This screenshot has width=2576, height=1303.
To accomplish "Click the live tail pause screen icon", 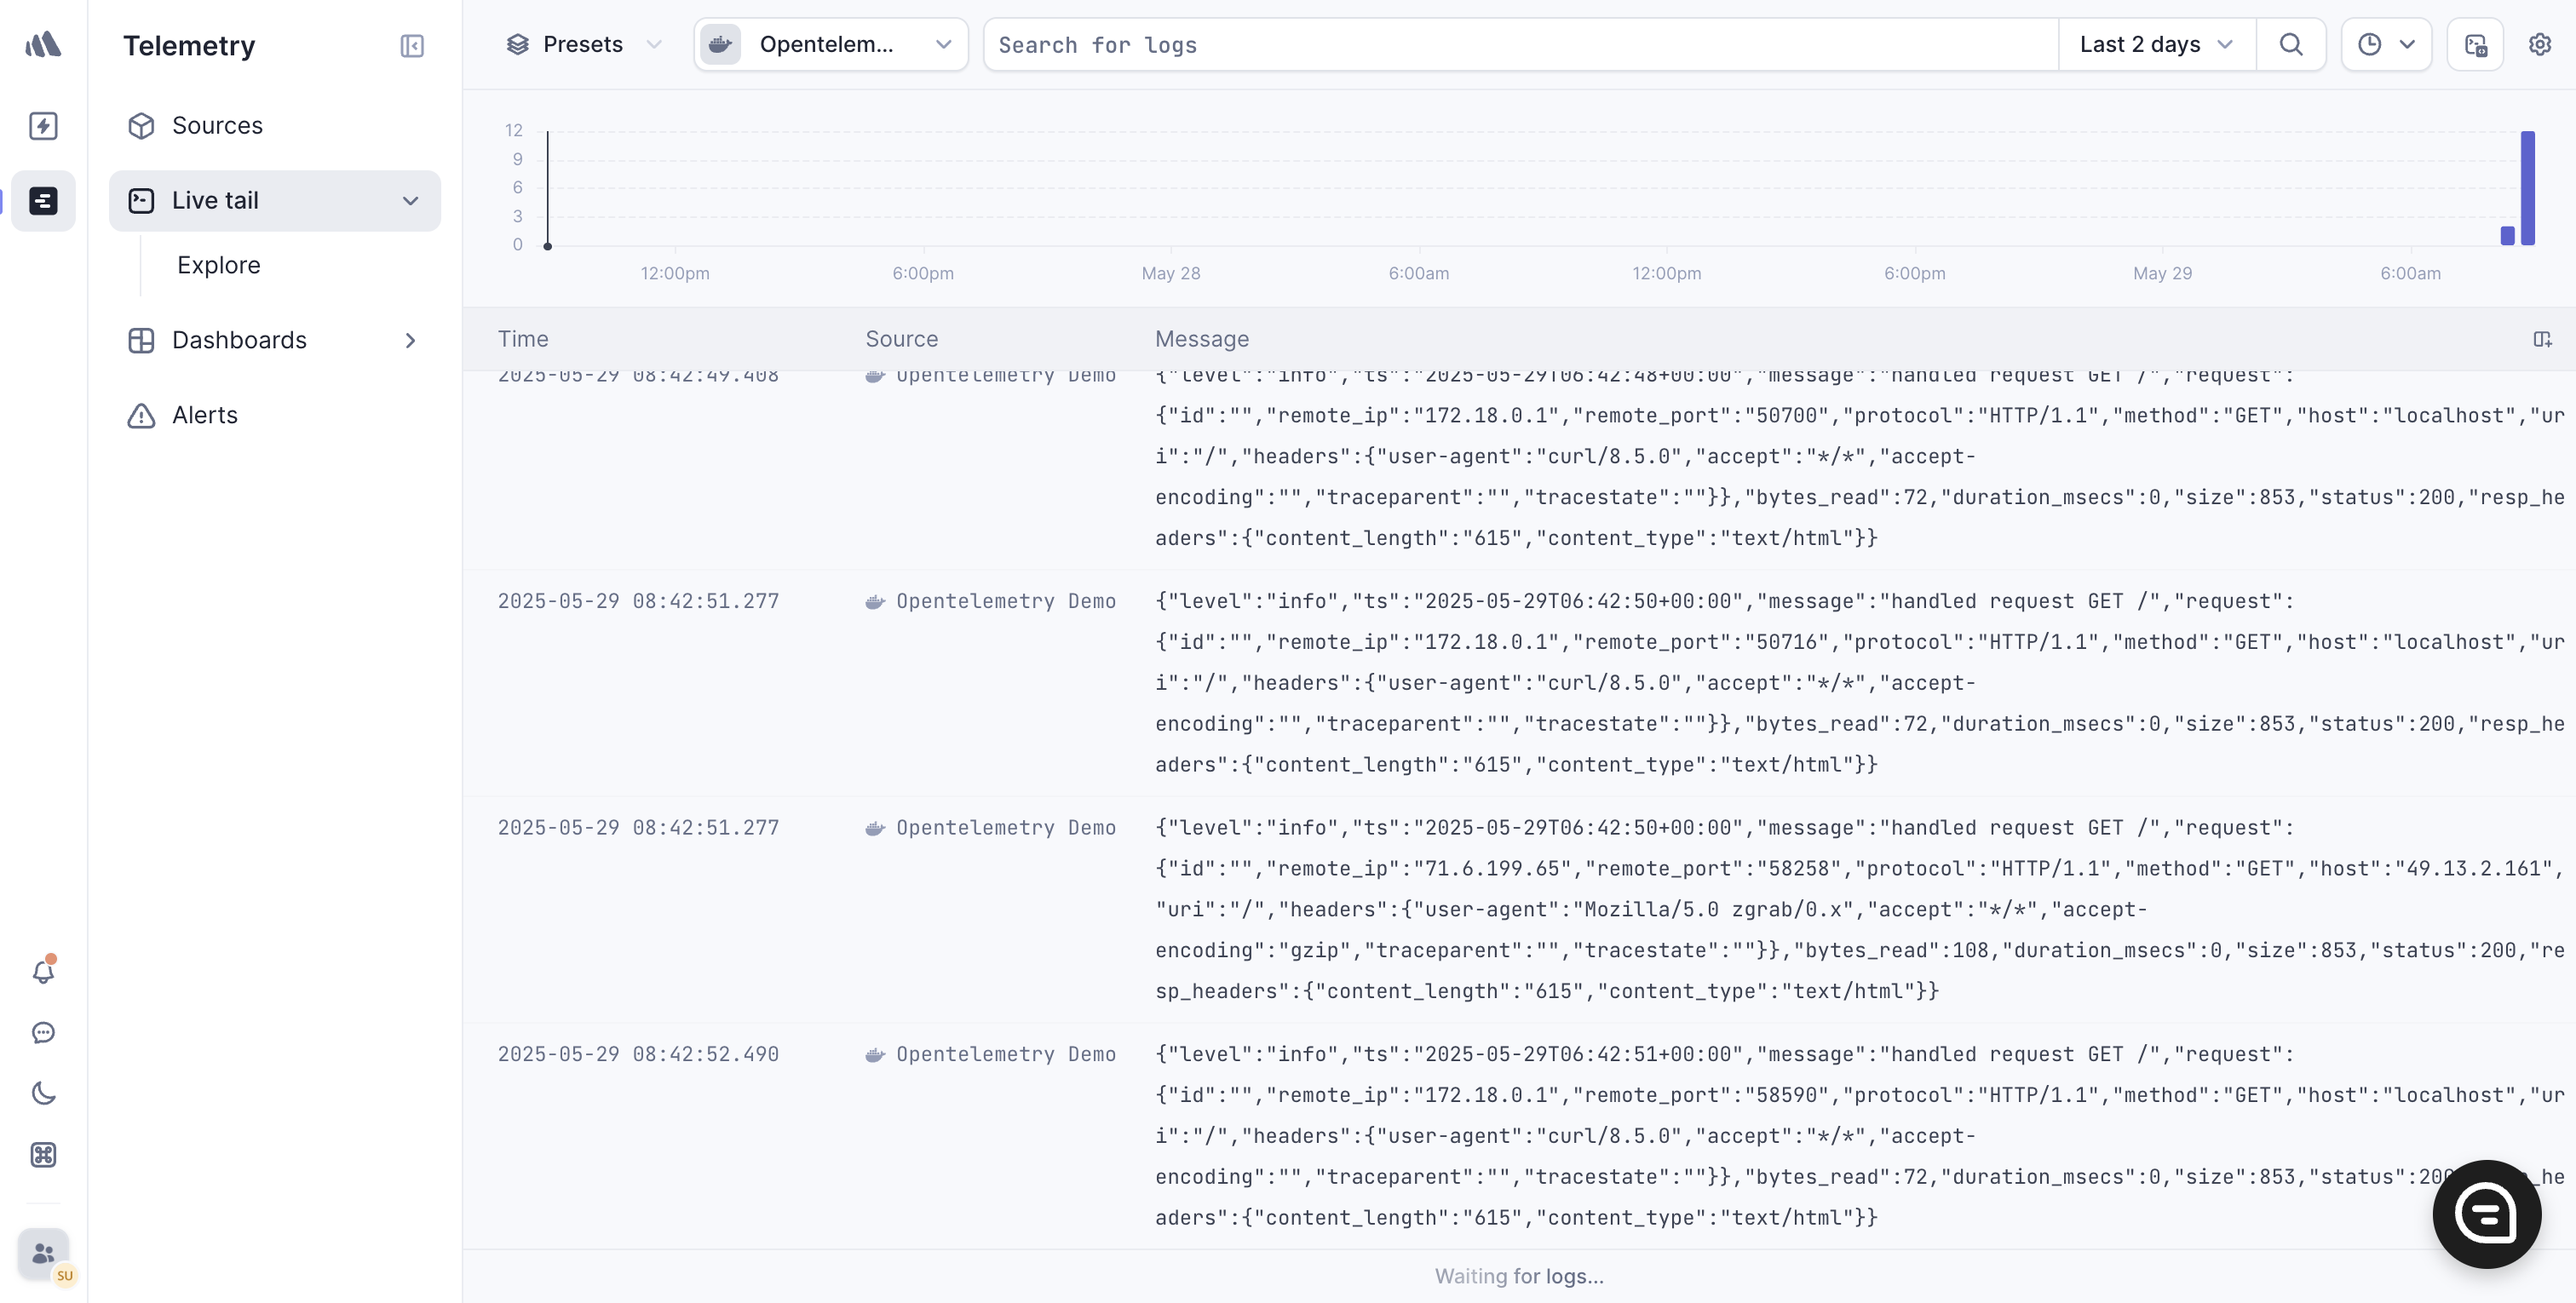I will tap(2475, 45).
